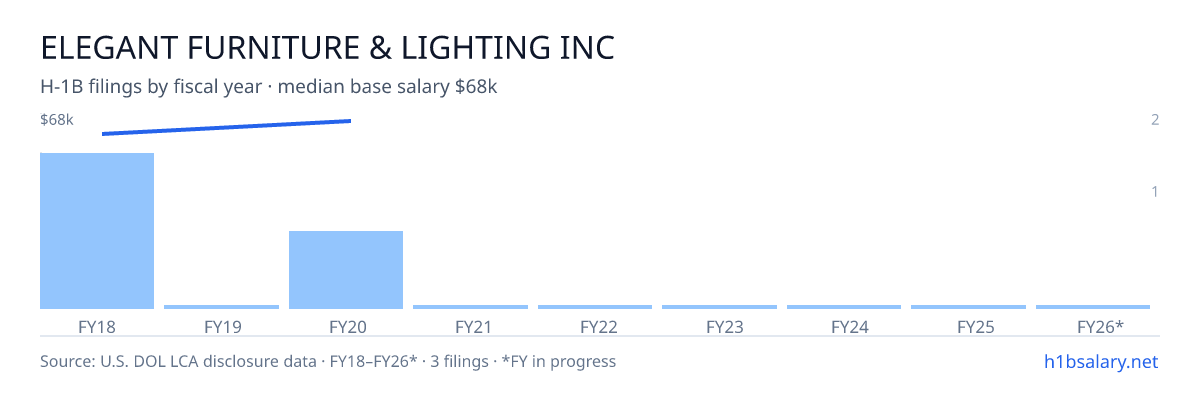
Task: Click the FY25 bar
Action: [x=968, y=307]
